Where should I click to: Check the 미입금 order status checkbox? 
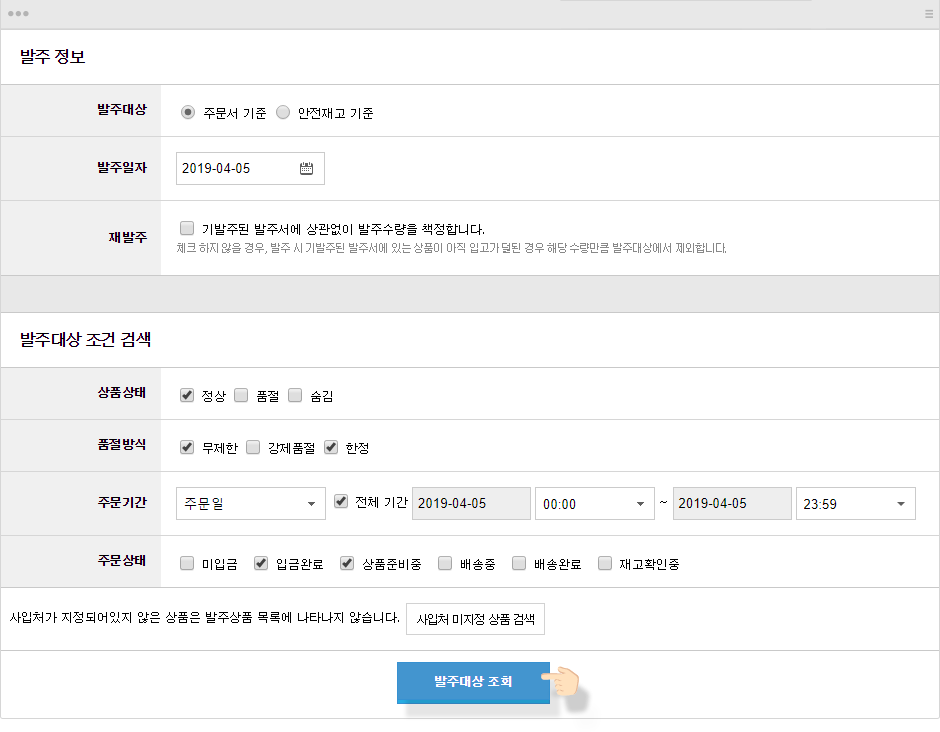pos(187,563)
